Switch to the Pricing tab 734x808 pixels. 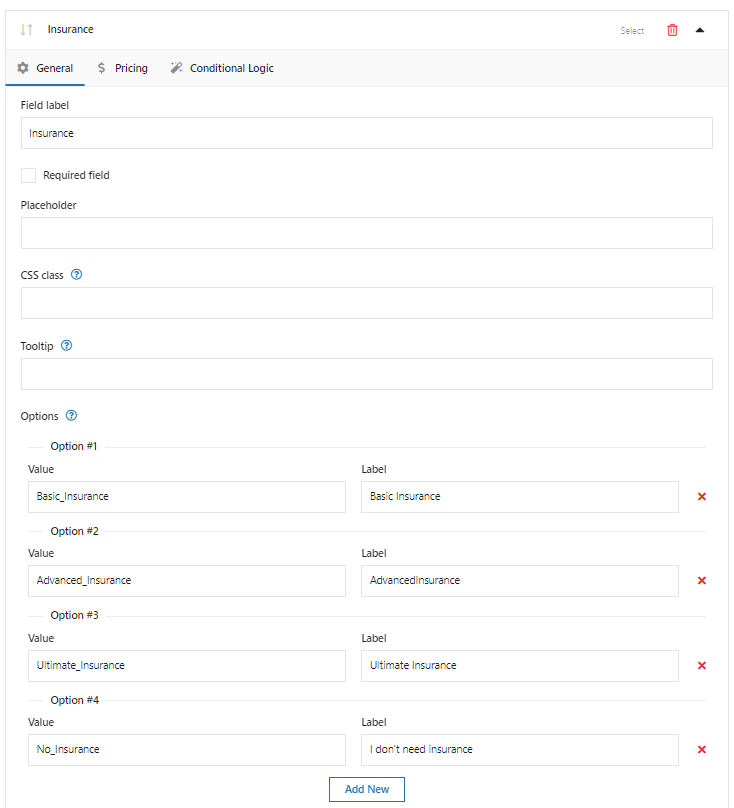click(x=123, y=68)
